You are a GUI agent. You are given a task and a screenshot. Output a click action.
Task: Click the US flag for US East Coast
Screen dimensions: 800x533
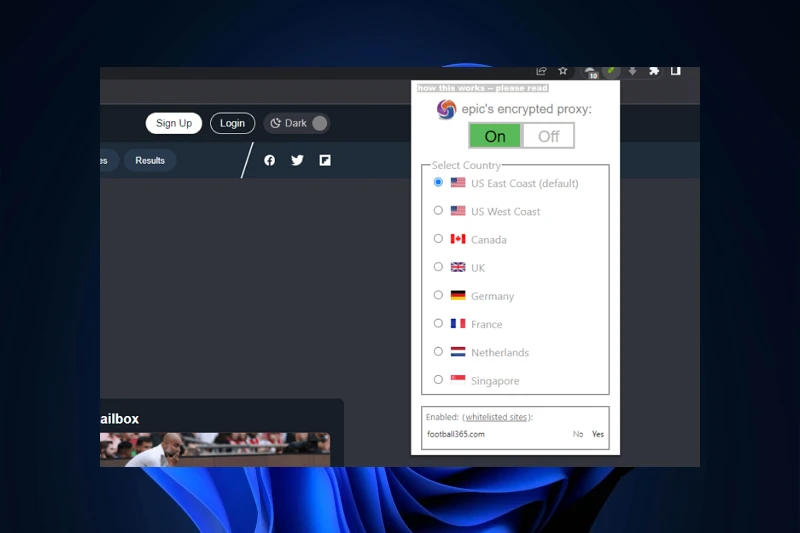tap(458, 183)
